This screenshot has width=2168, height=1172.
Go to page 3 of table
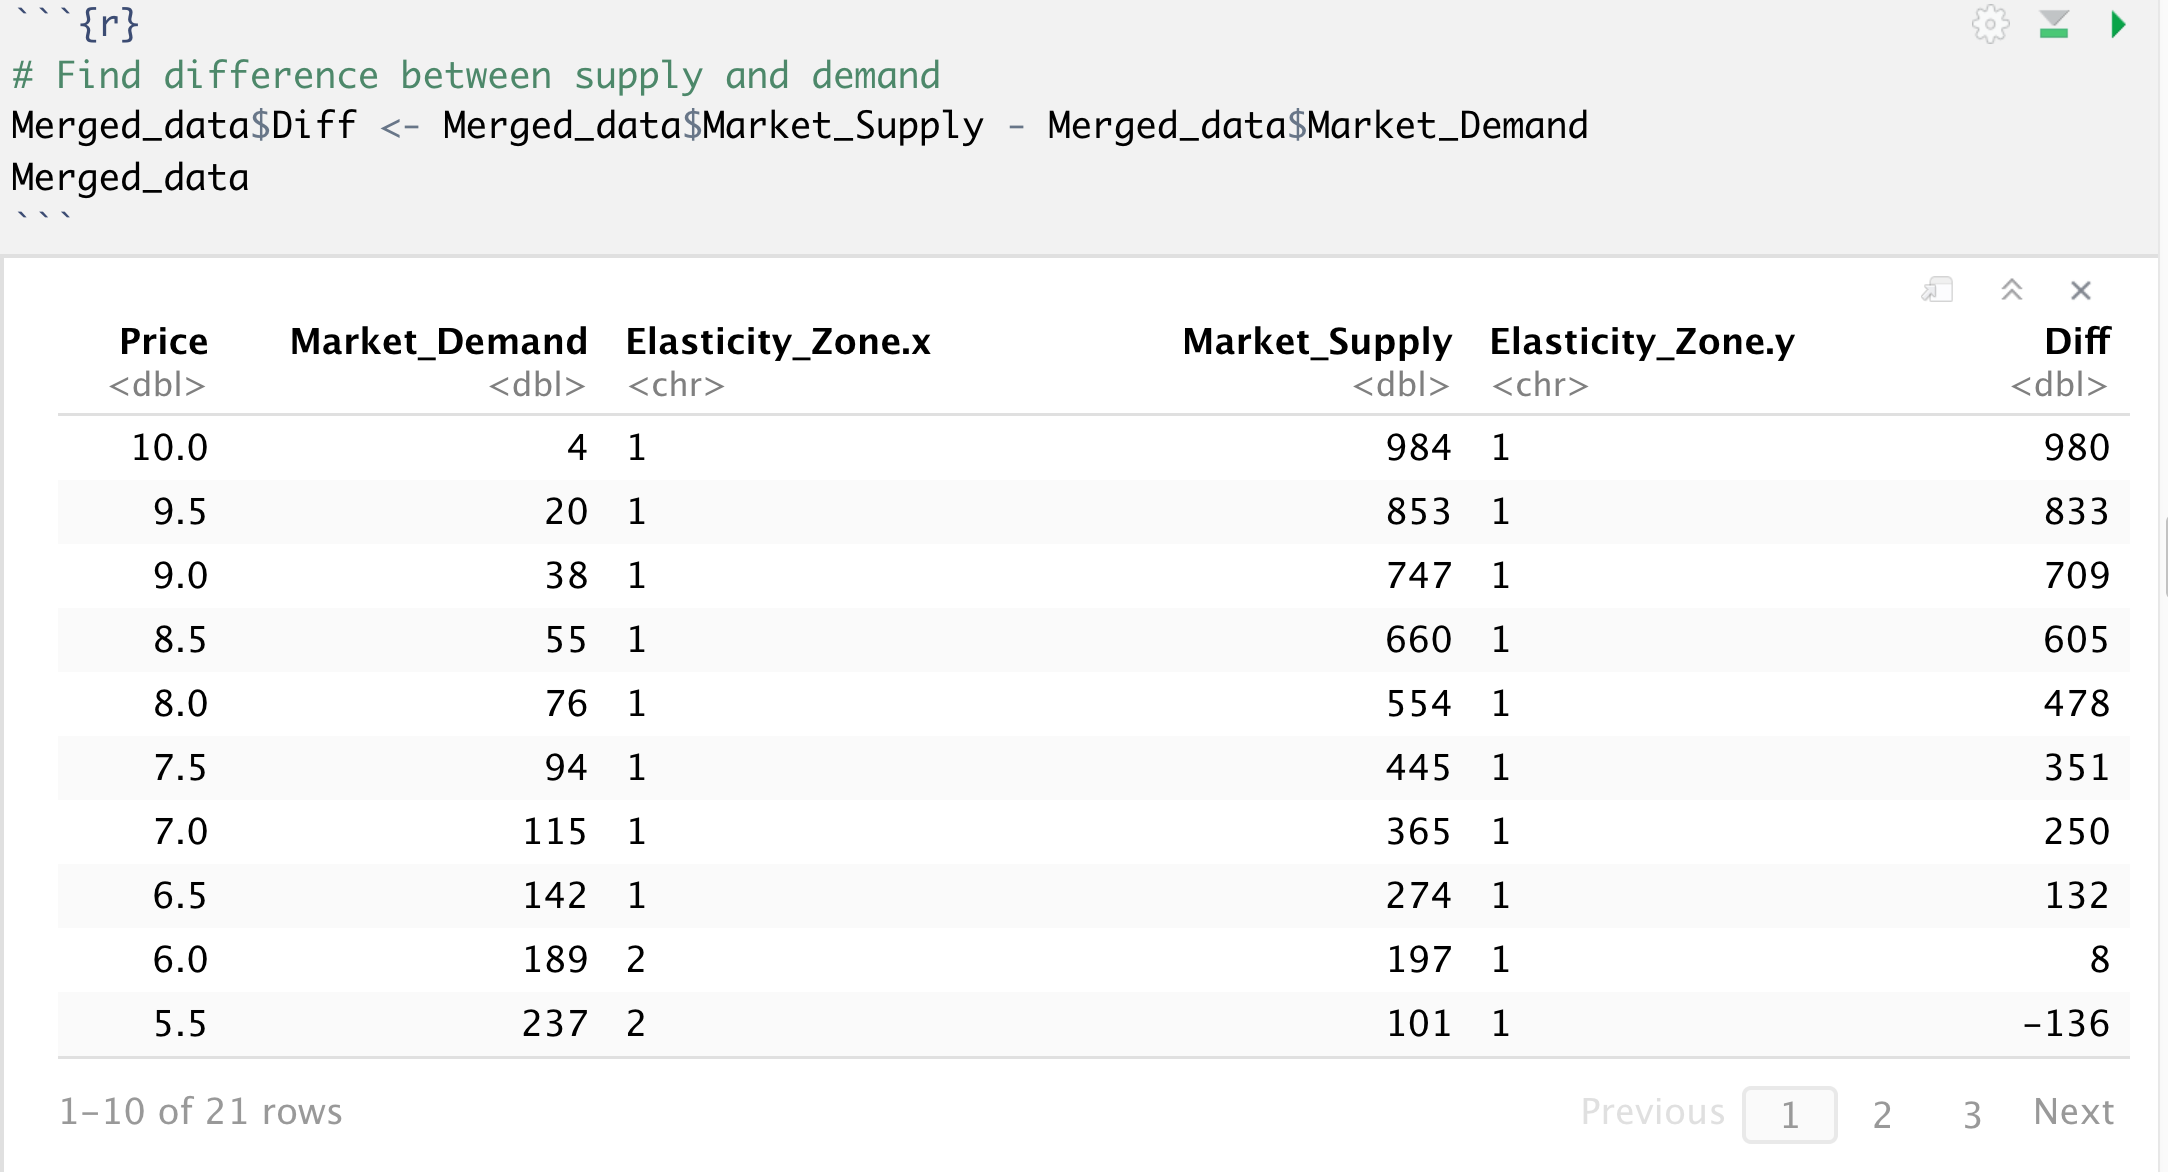[1972, 1114]
